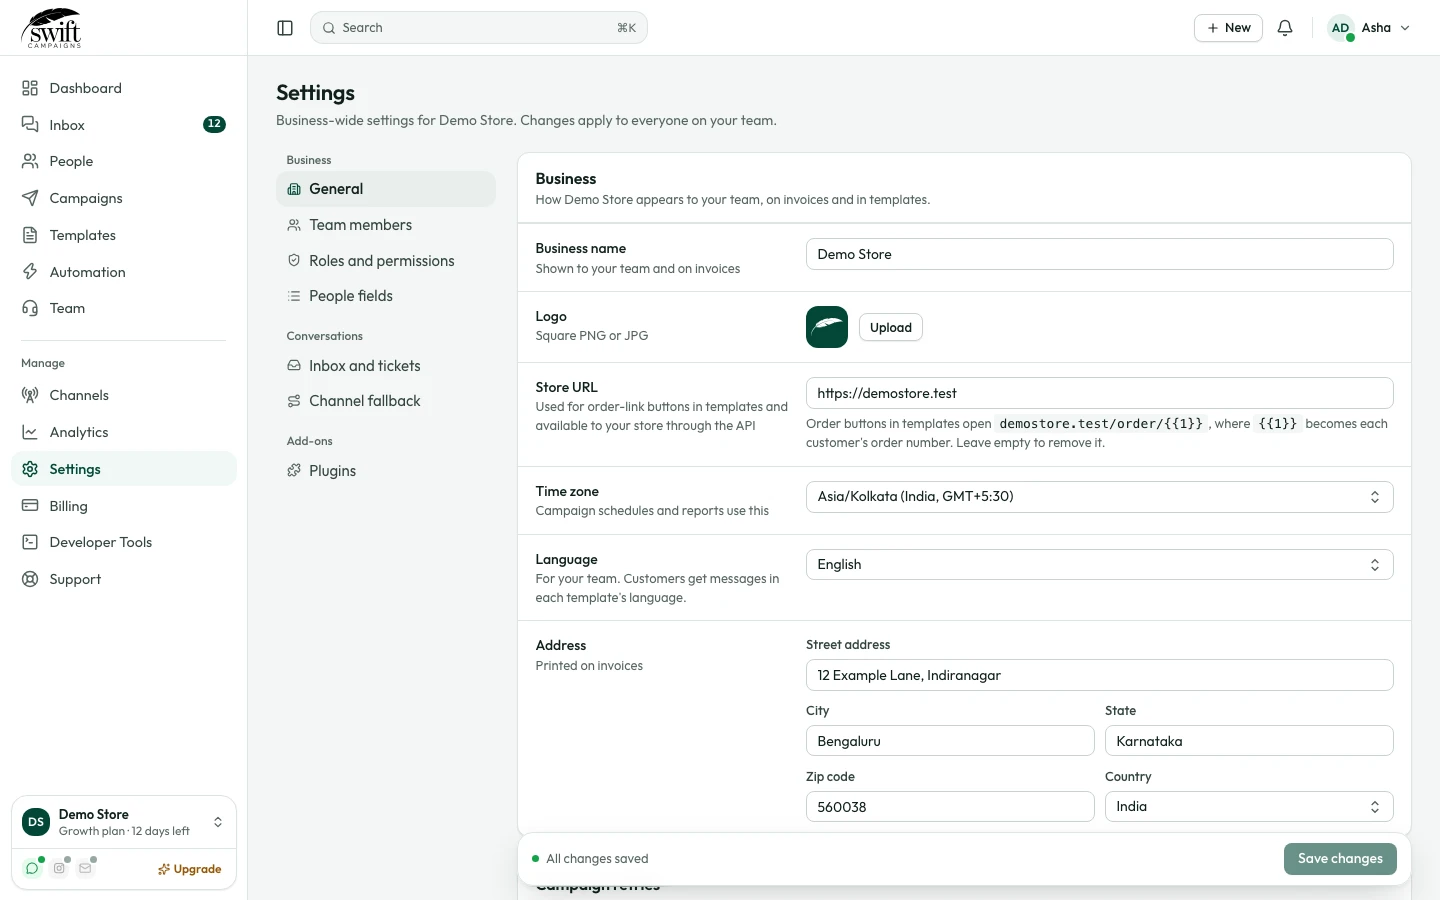Edit the Business name field
Viewport: 1440px width, 900px height.
1099,254
